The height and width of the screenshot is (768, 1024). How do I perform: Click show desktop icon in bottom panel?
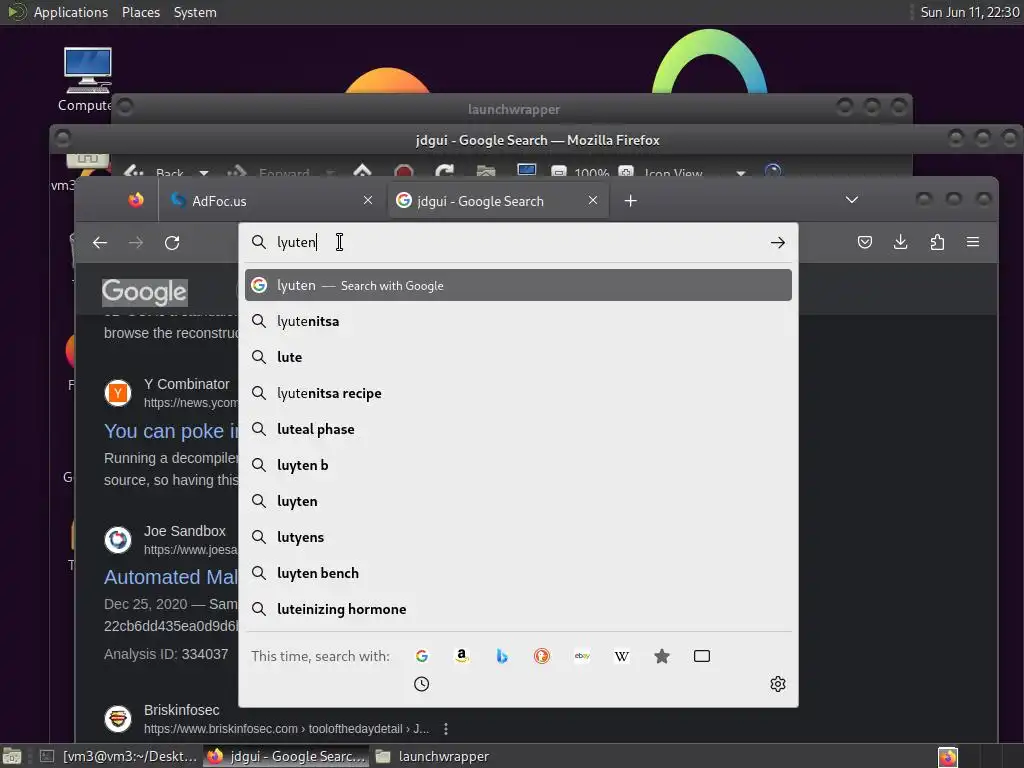(x=12, y=756)
